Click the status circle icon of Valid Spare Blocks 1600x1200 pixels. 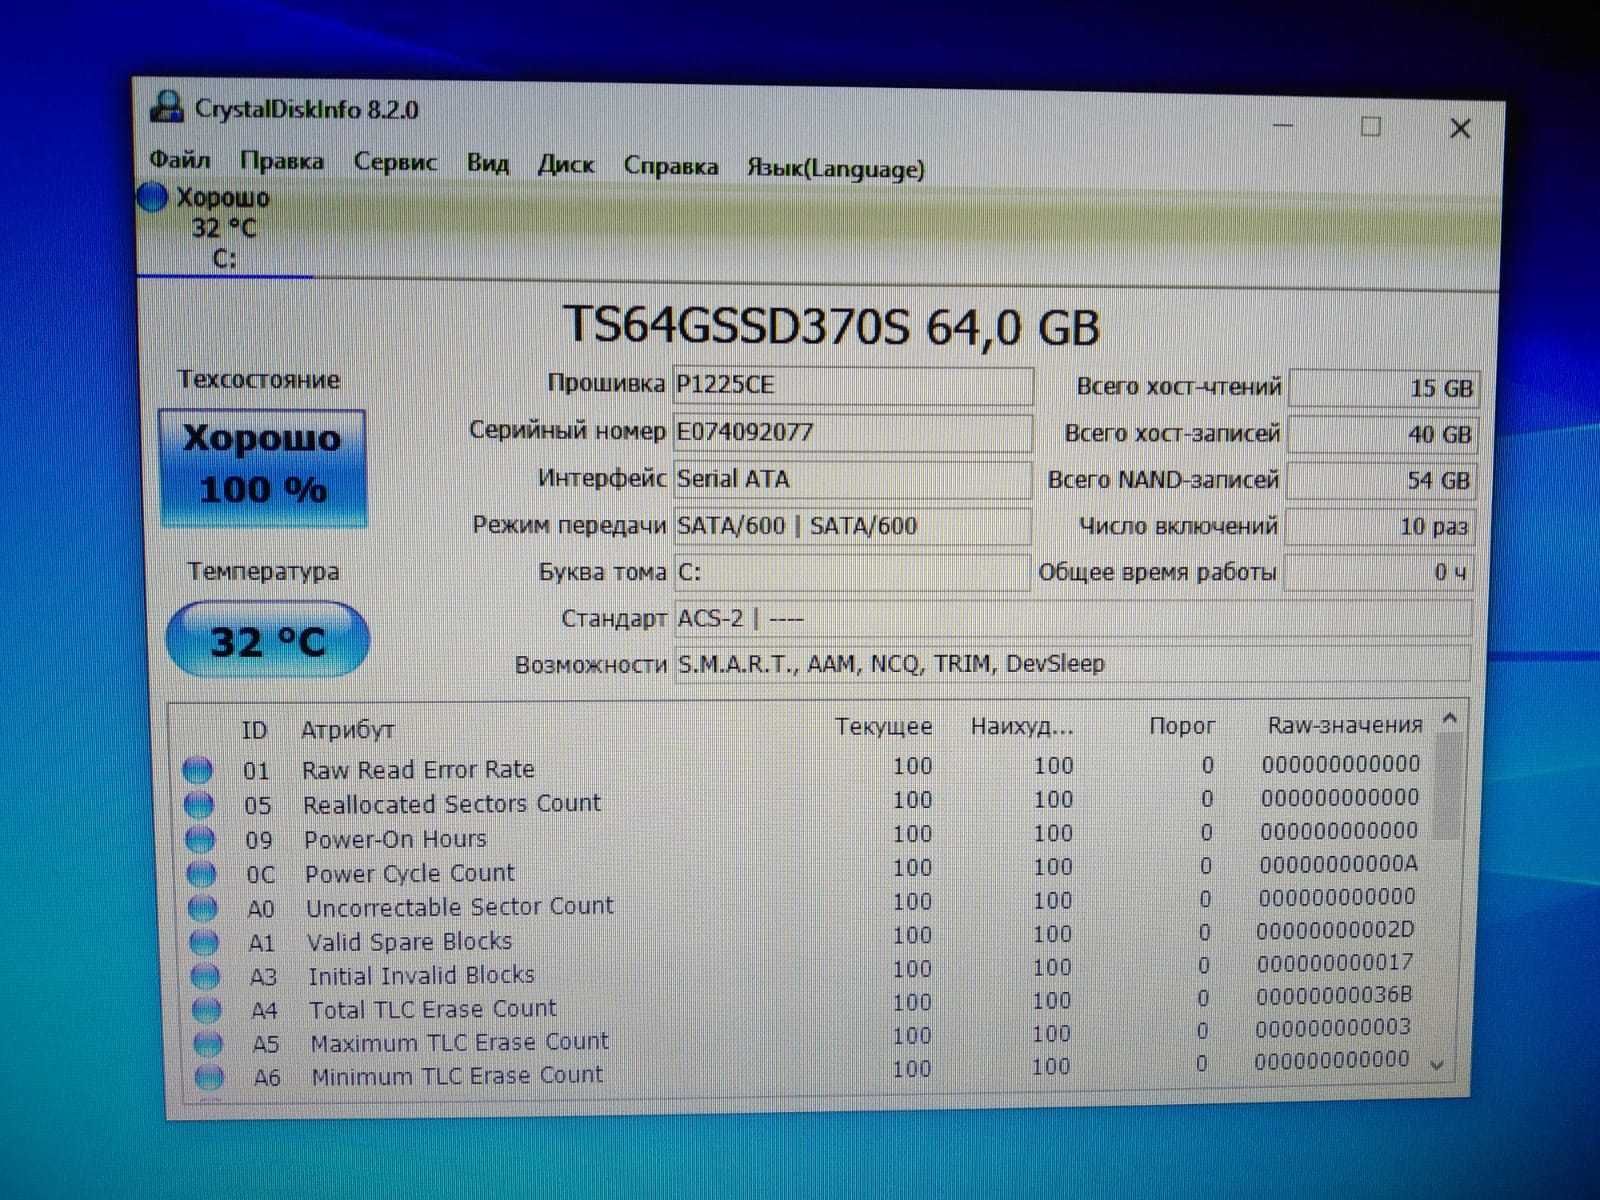point(204,942)
